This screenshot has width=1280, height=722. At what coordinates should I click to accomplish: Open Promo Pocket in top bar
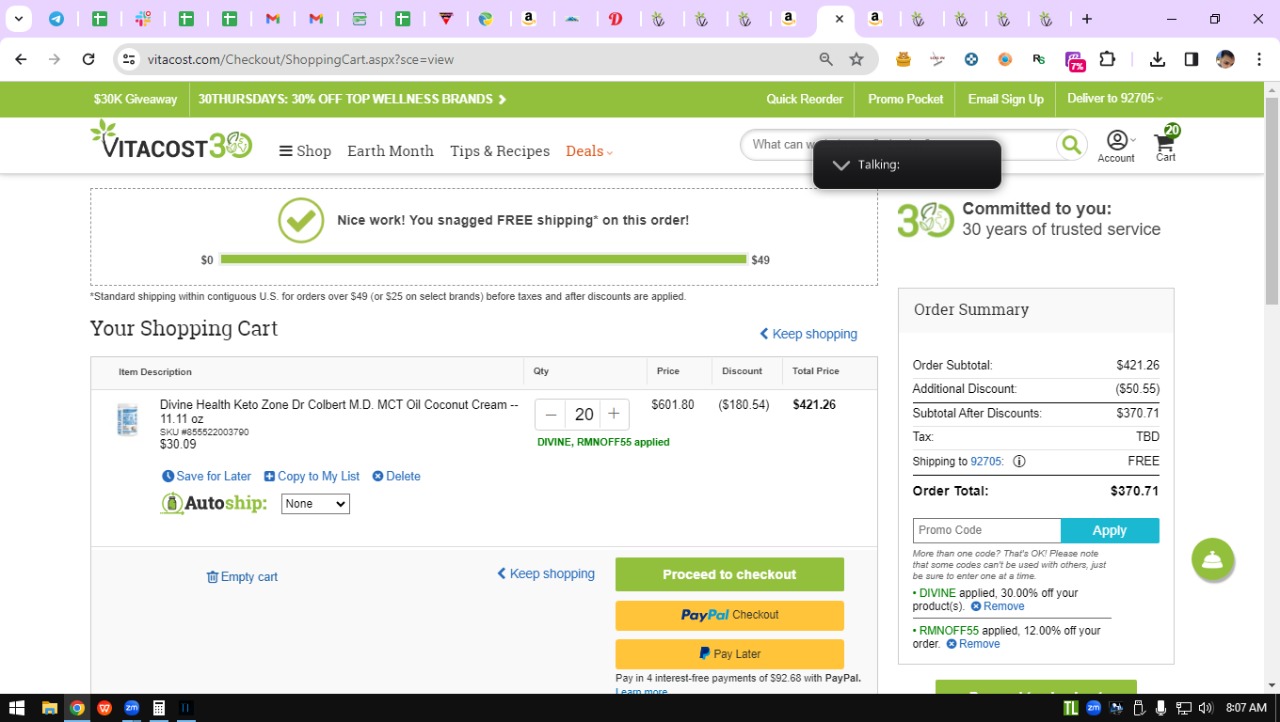point(906,99)
